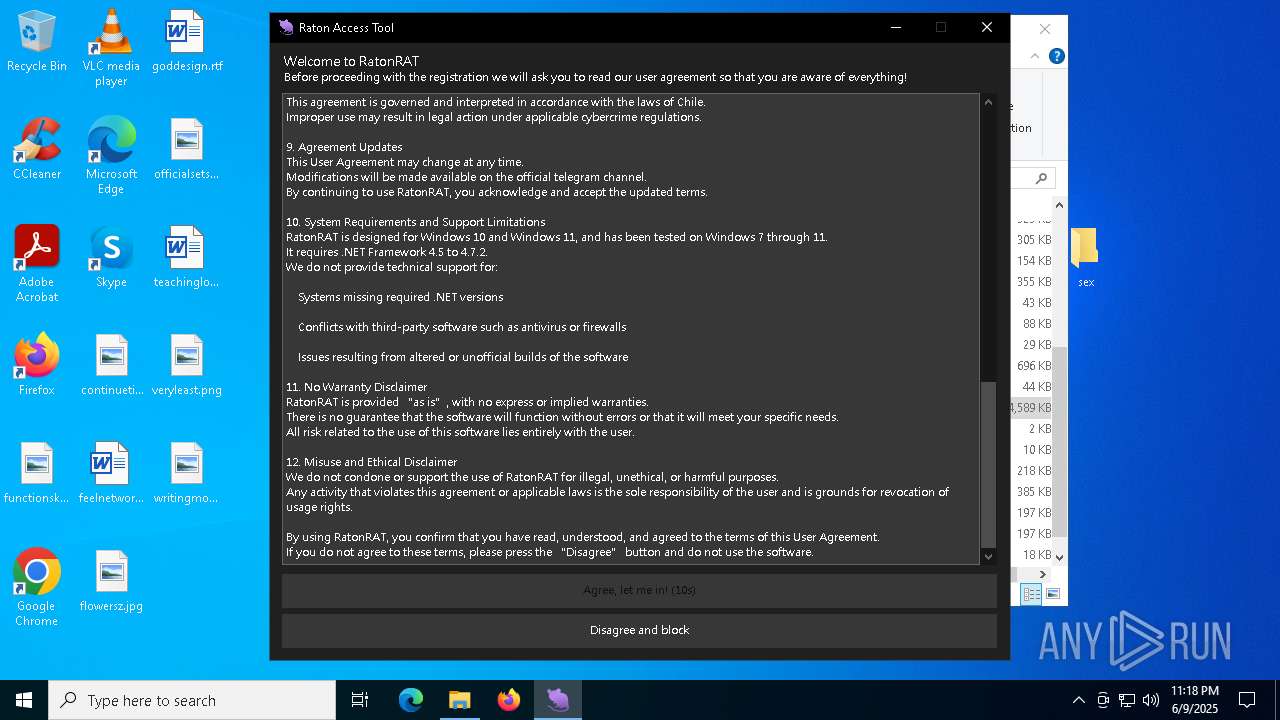Show hidden system tray icons
1280x720 pixels.
click(x=1079, y=700)
